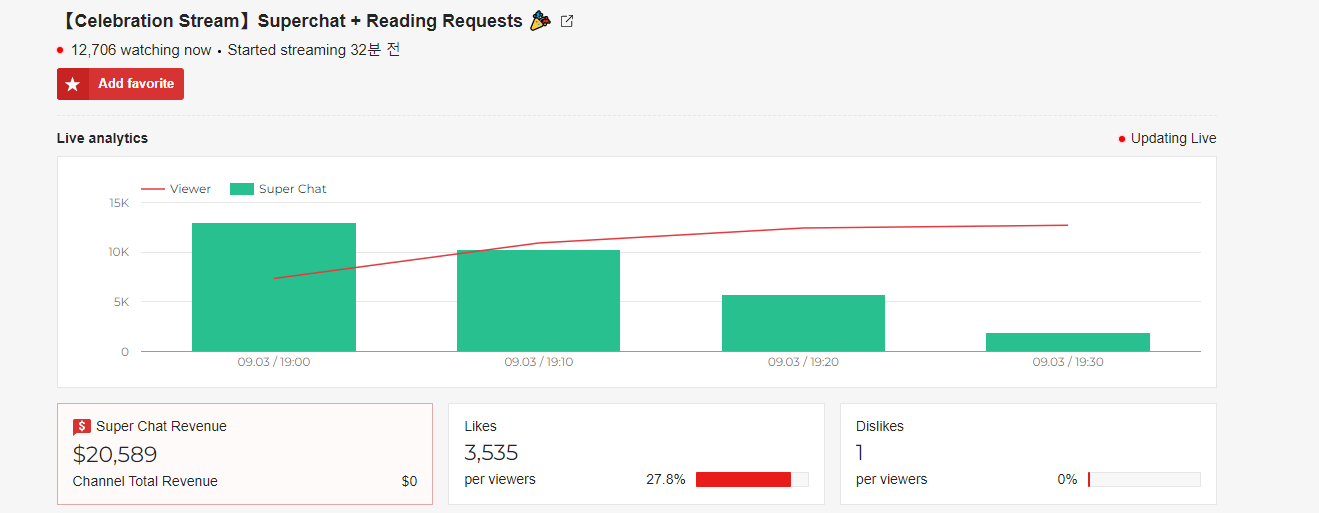Click the $20,589 revenue value
Image resolution: width=1319 pixels, height=513 pixels.
click(x=115, y=454)
